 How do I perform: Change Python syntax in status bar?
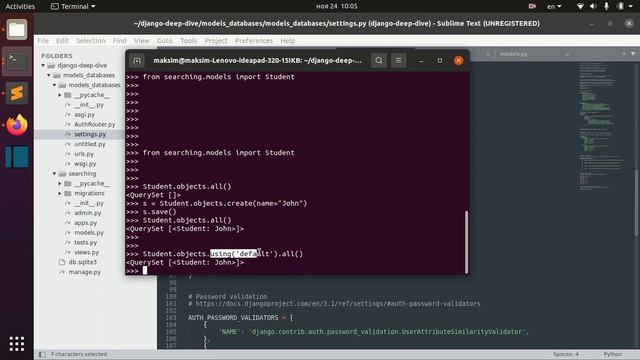(x=613, y=354)
